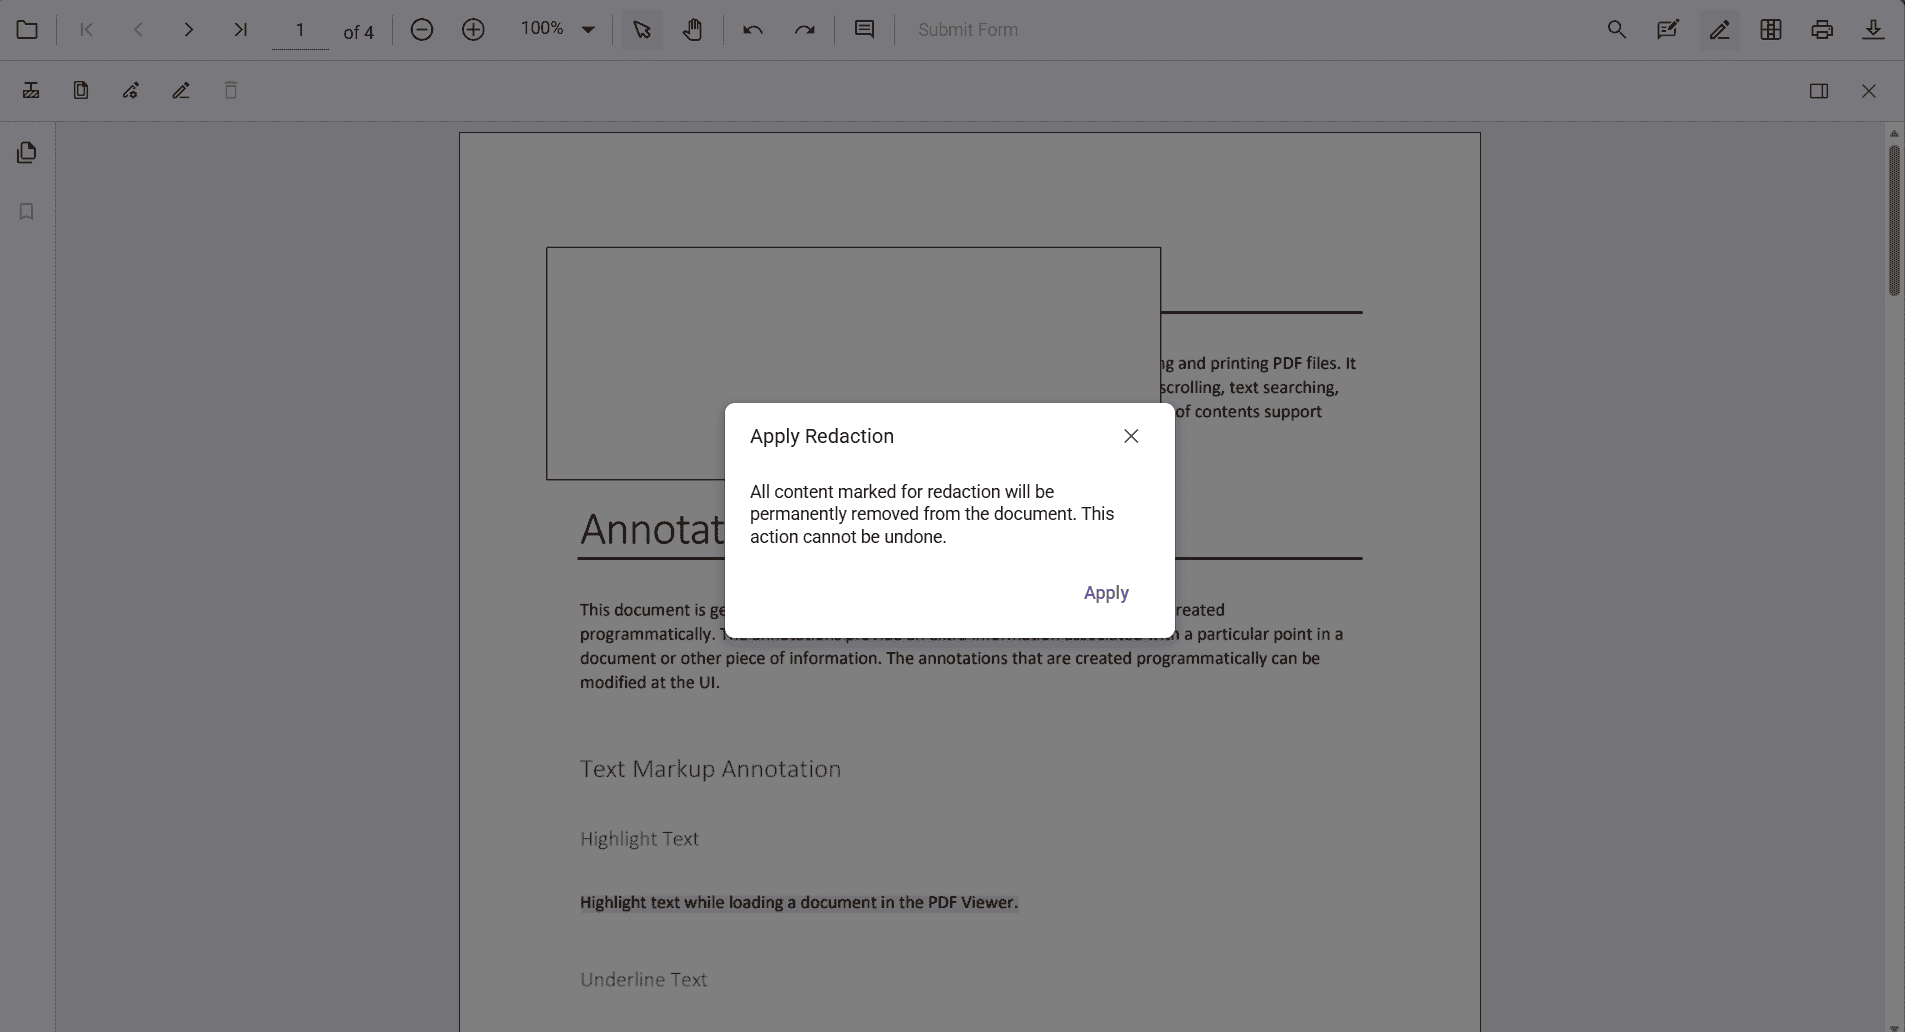Image resolution: width=1905 pixels, height=1032 pixels.
Task: Download the PDF document
Action: [x=1874, y=29]
